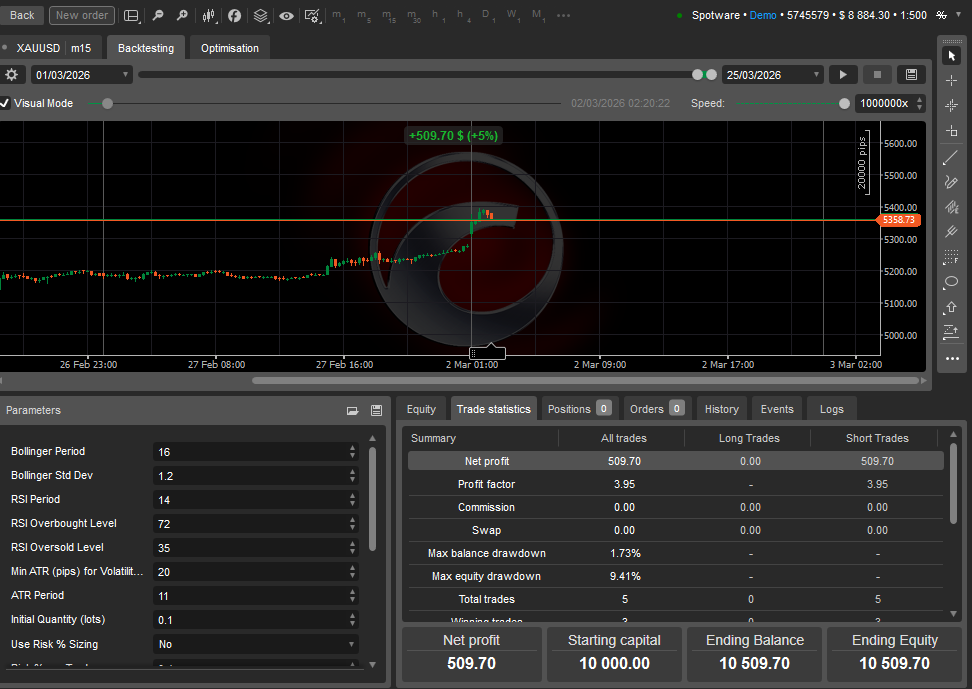This screenshot has width=972, height=689.
Task: Zoom in on the price chart
Action: [x=180, y=15]
